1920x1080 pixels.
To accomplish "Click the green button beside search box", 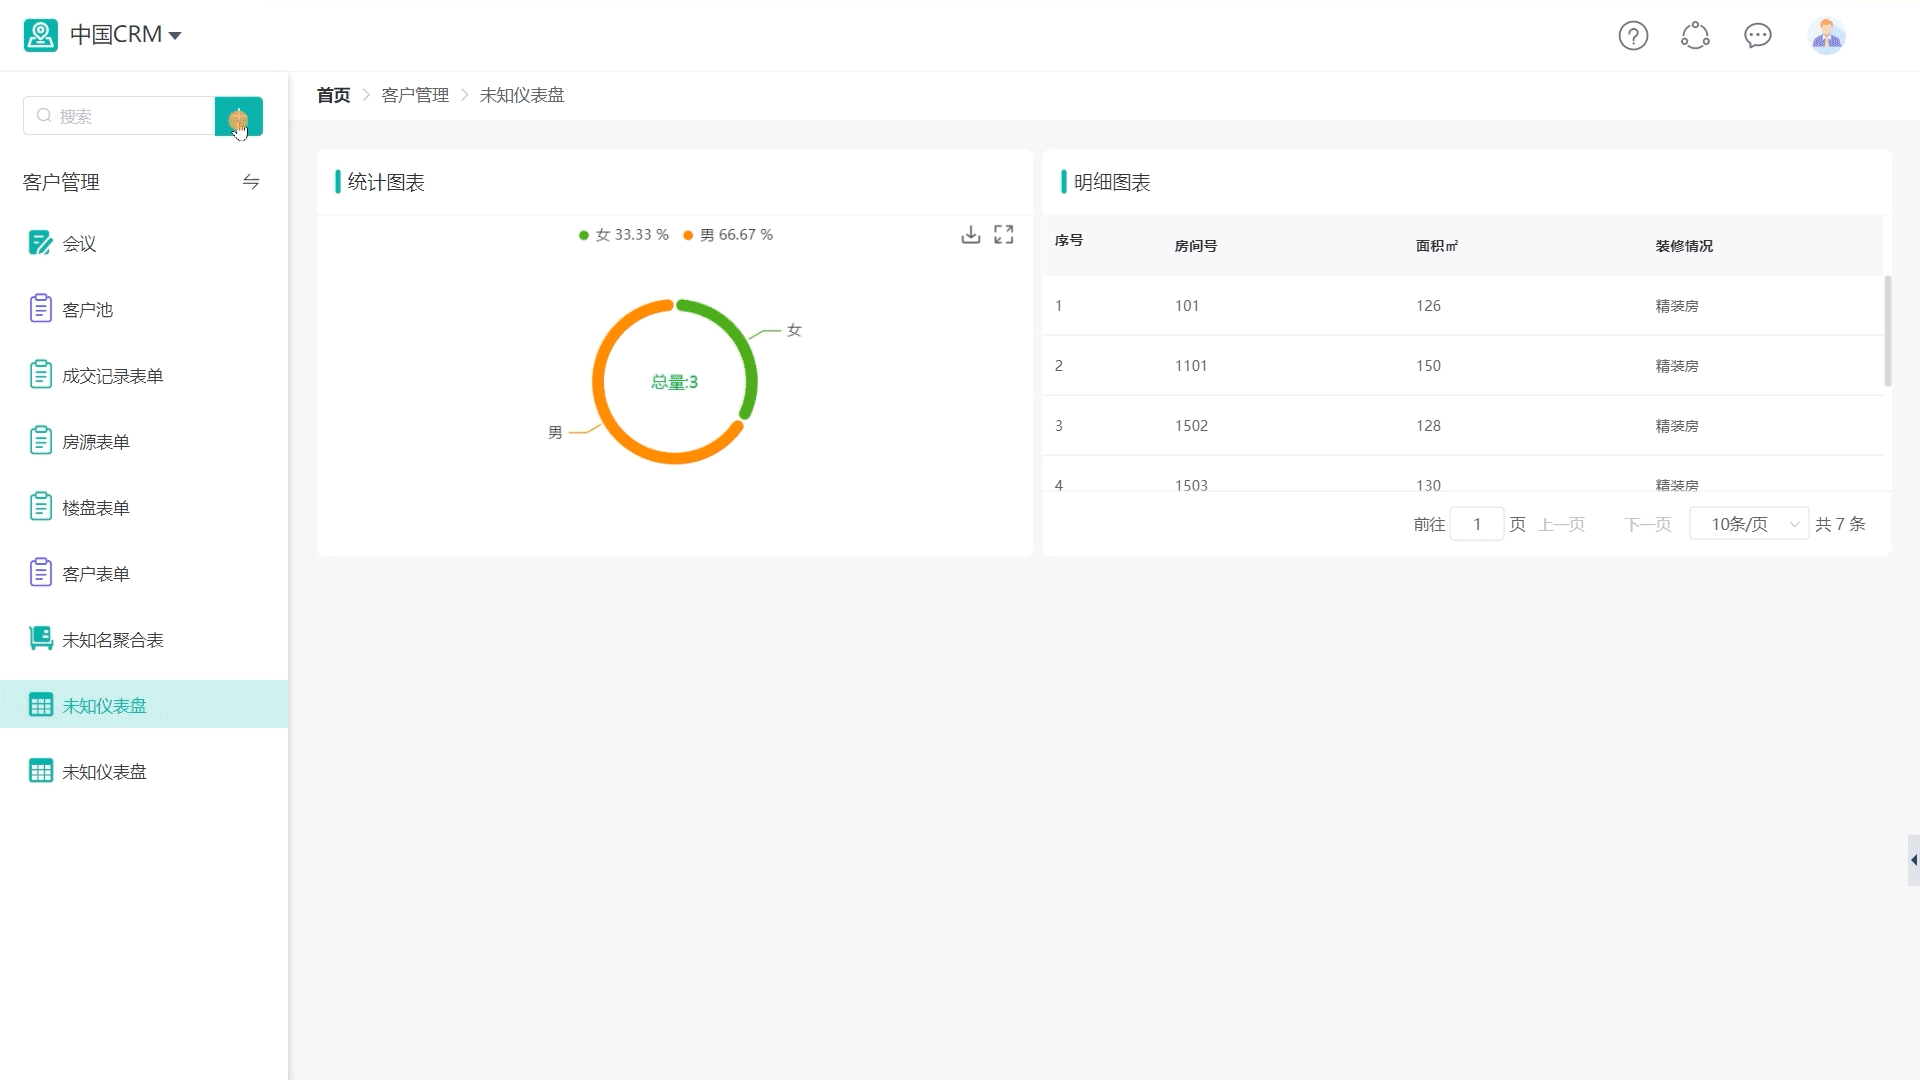I will (x=239, y=116).
